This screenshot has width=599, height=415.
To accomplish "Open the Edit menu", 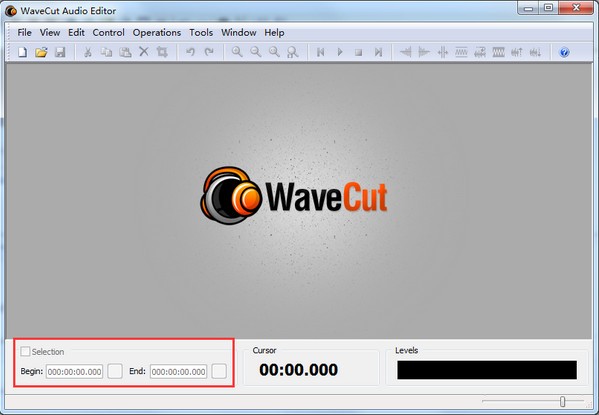I will coord(76,33).
